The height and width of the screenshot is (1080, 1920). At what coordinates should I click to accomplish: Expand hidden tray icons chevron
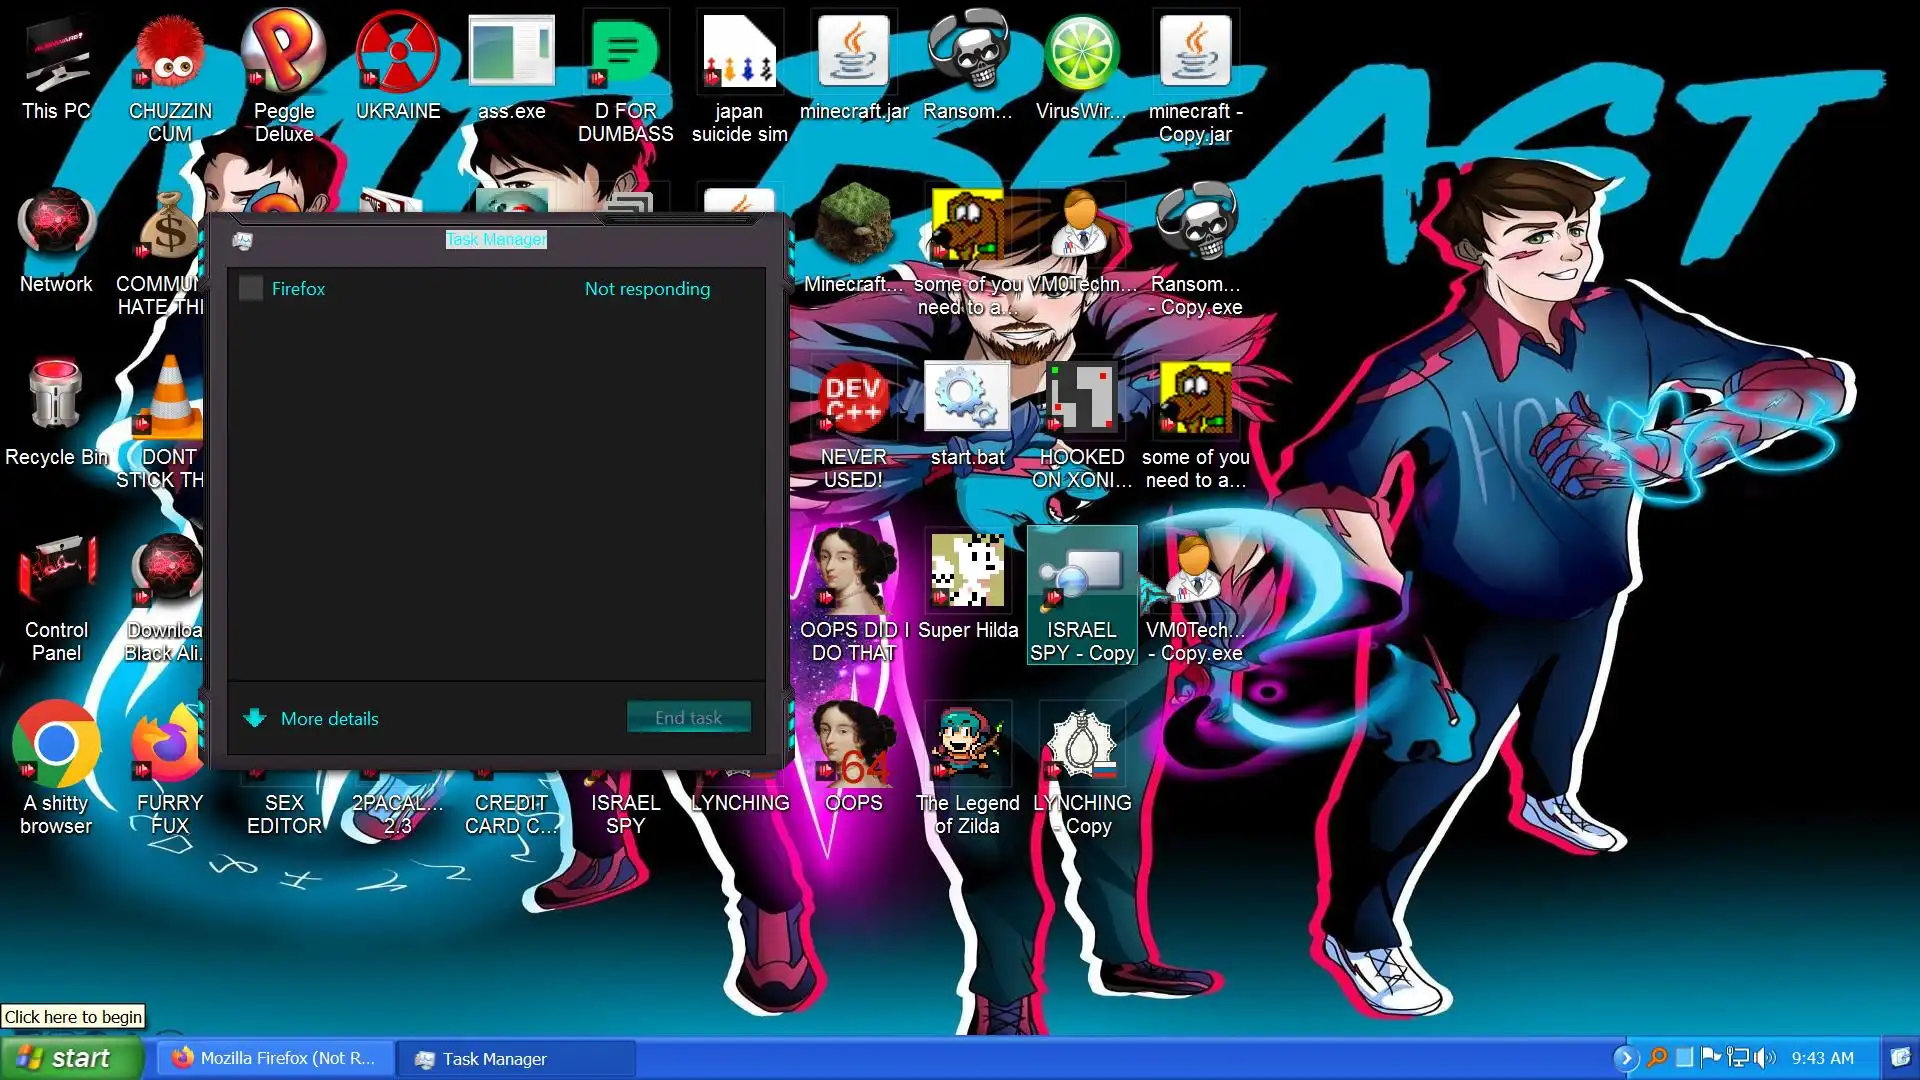click(1625, 1058)
